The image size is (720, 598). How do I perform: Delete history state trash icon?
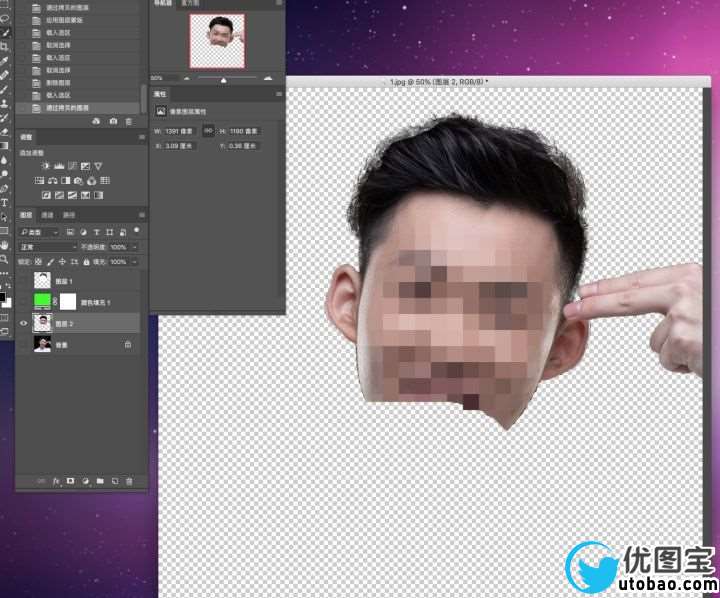[129, 121]
